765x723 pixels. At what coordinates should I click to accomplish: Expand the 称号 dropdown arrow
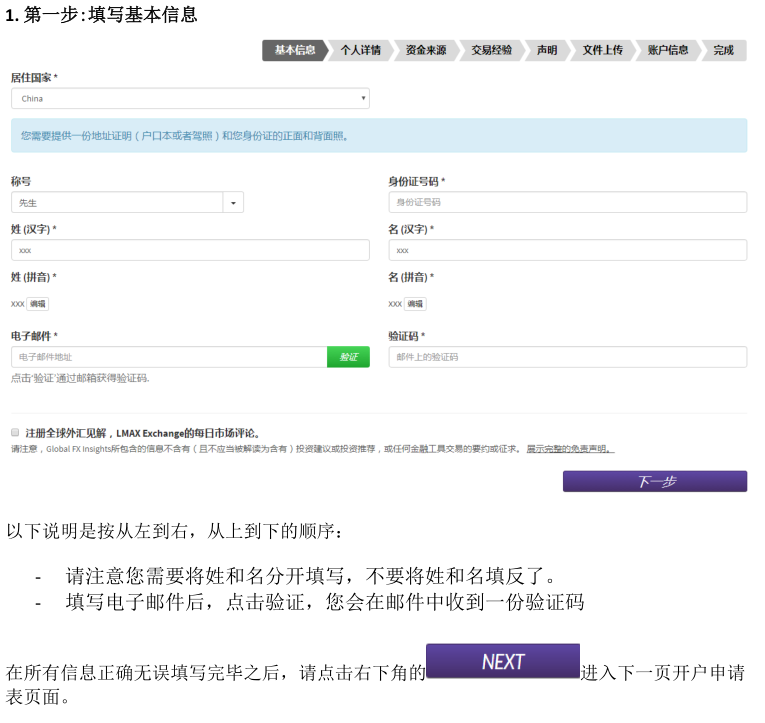coord(233,203)
